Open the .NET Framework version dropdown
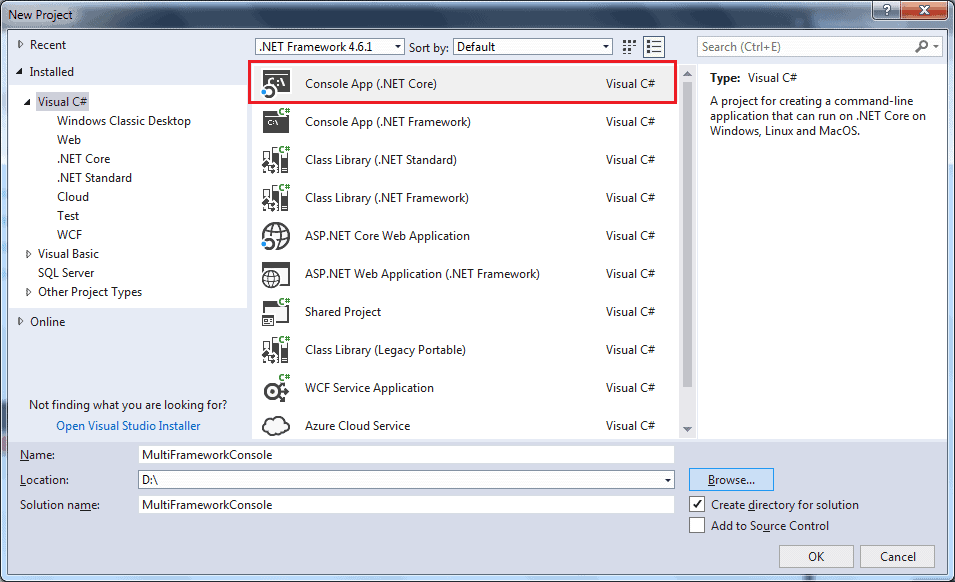955x582 pixels. (x=398, y=45)
